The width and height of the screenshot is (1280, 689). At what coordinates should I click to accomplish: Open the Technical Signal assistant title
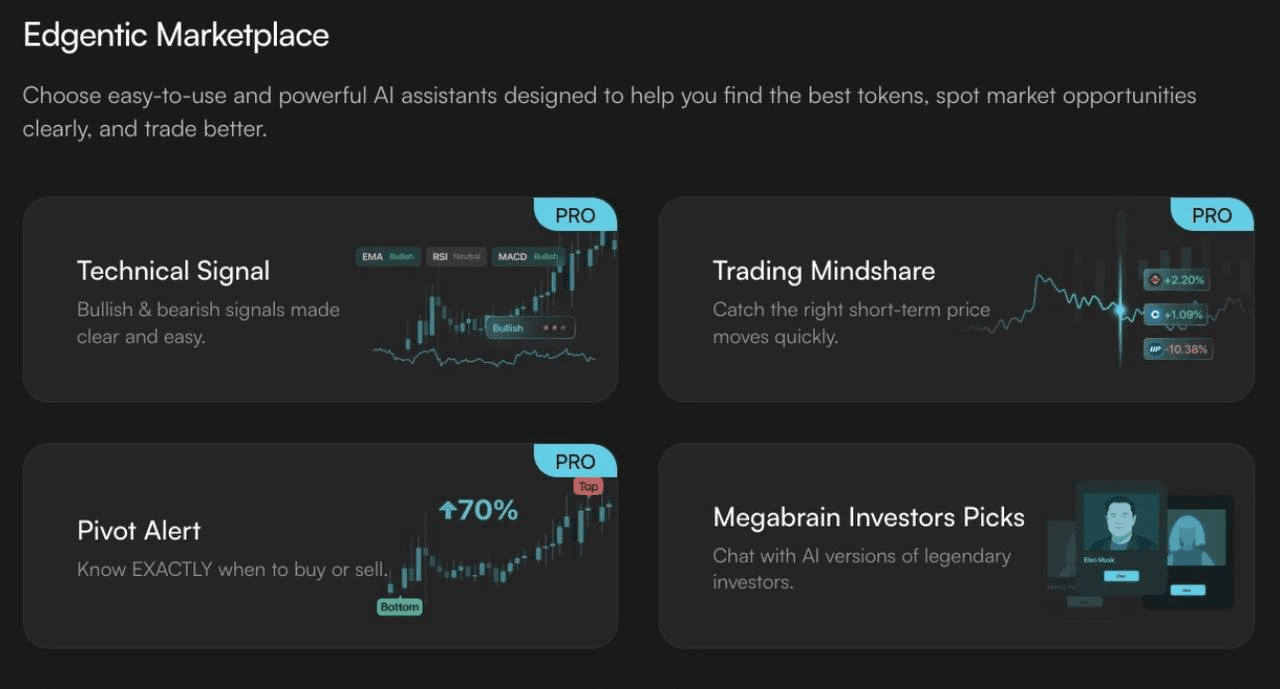(173, 271)
